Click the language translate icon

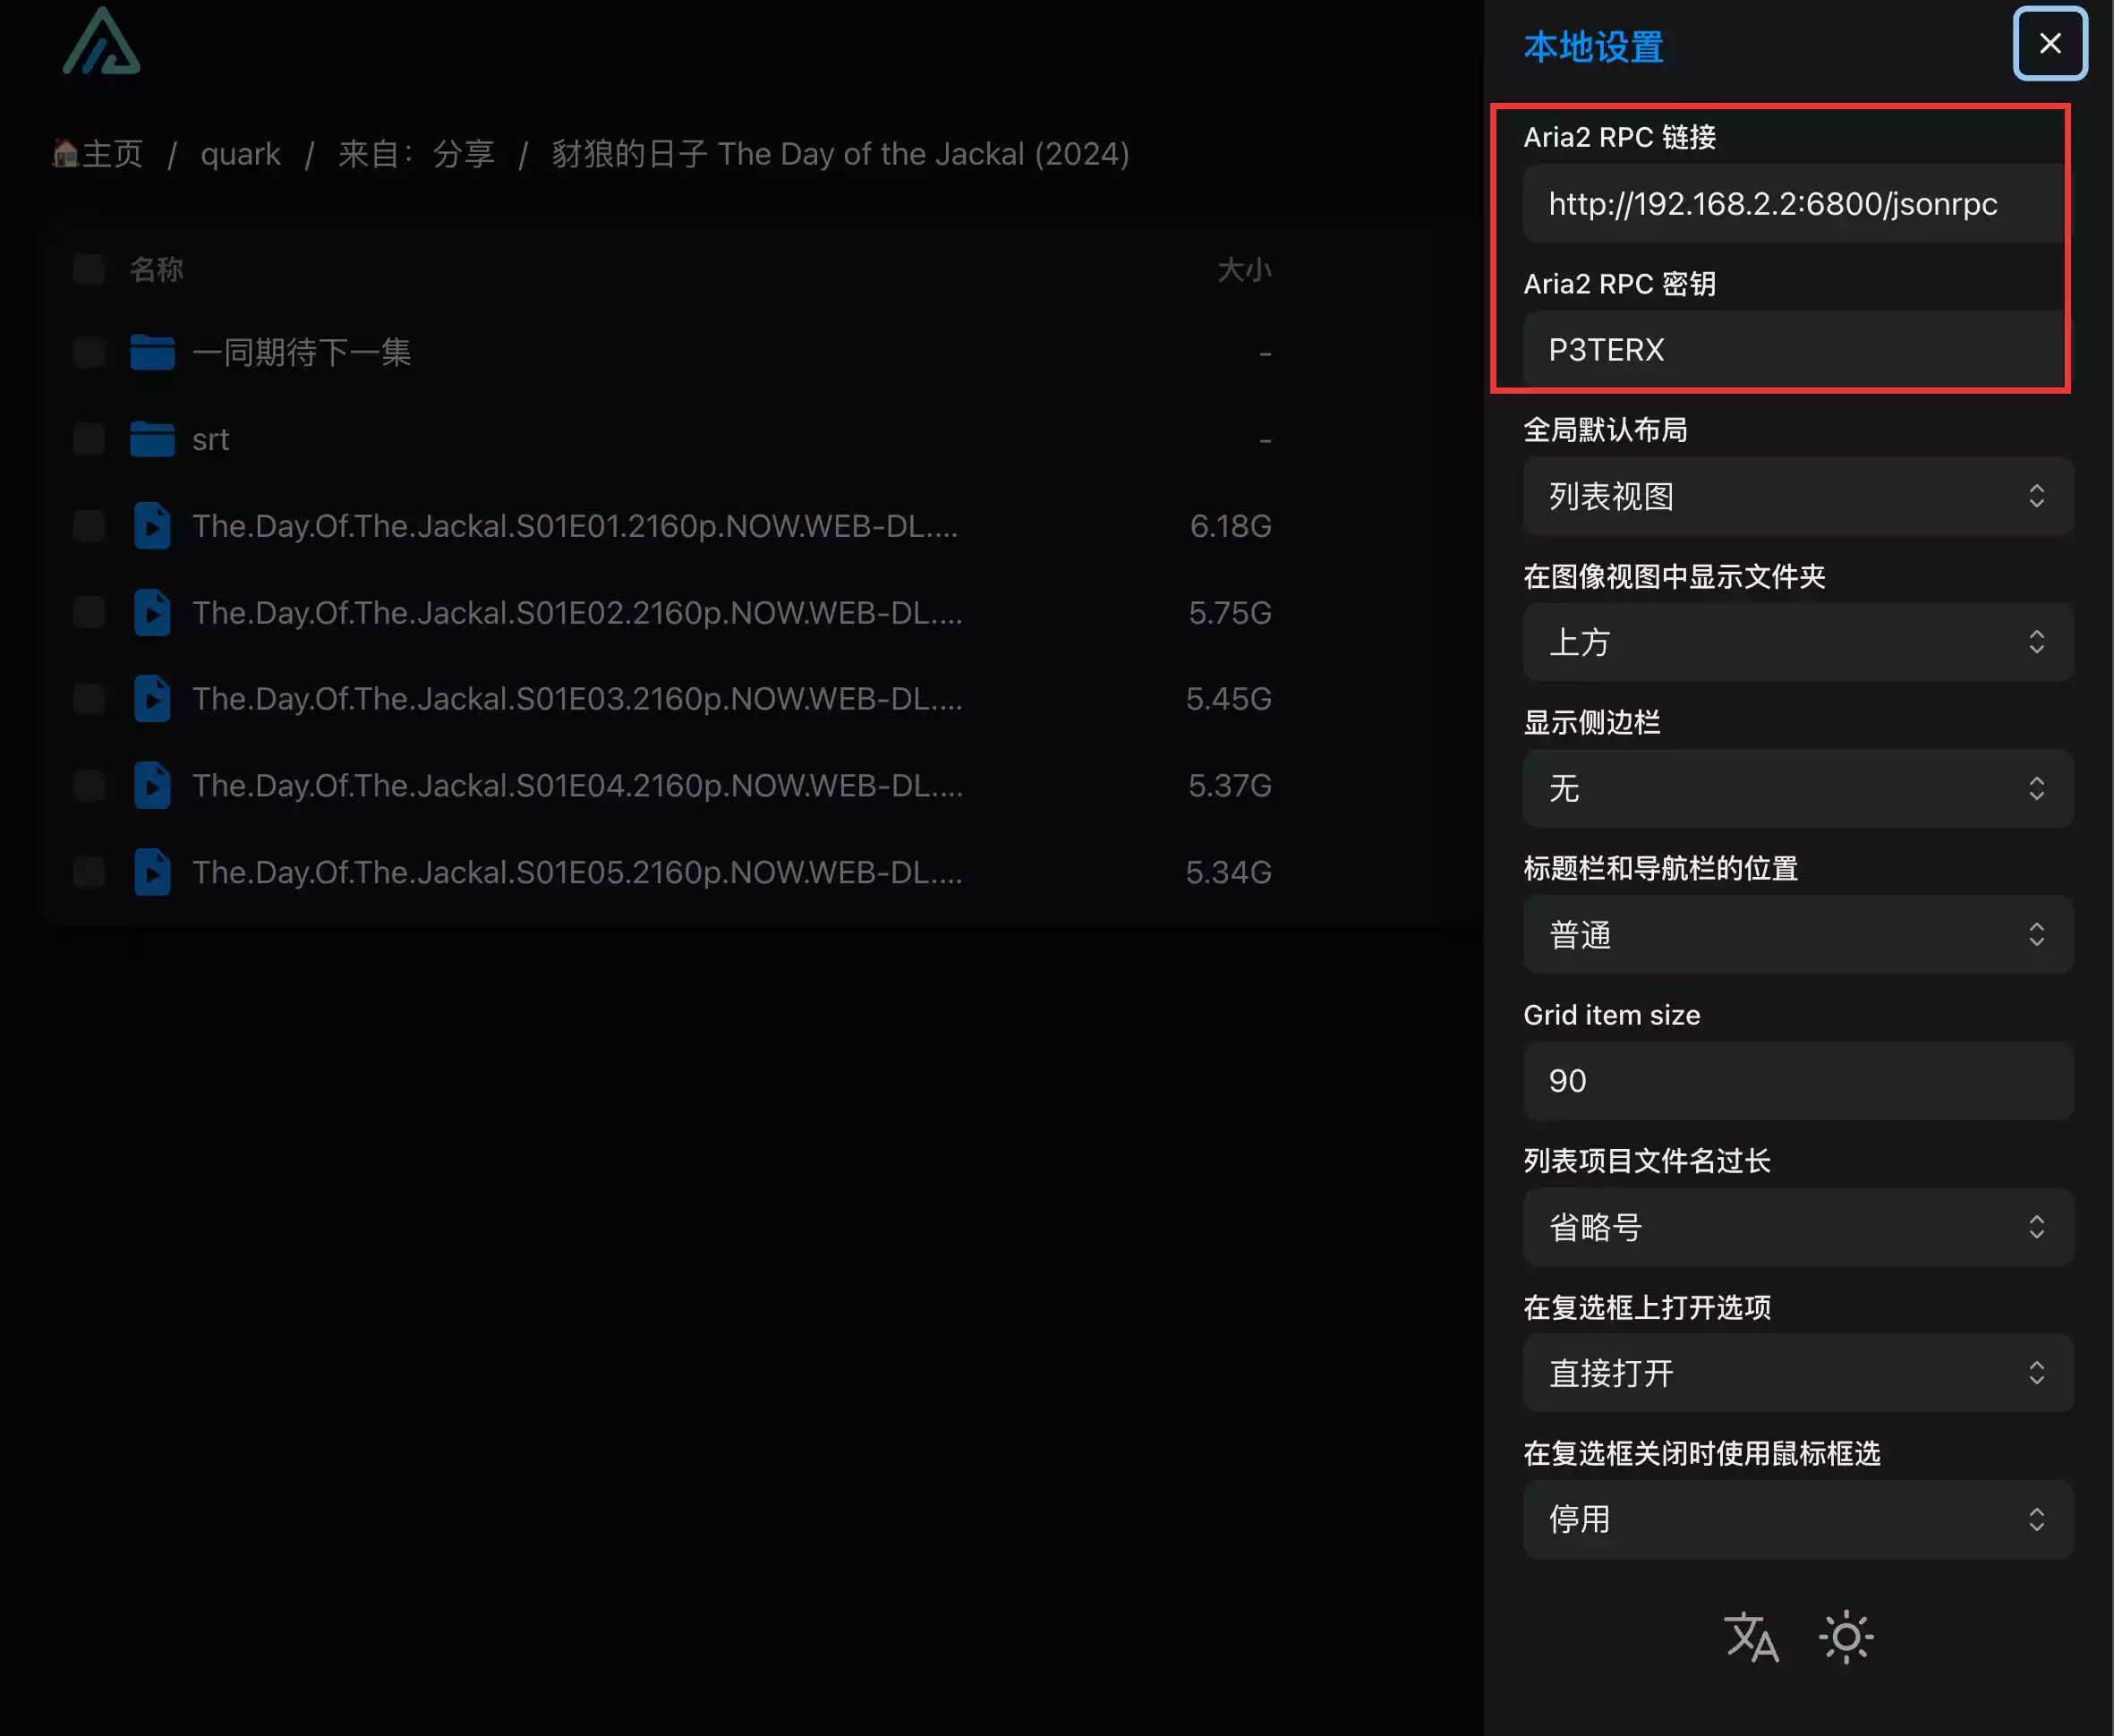click(x=1751, y=1637)
